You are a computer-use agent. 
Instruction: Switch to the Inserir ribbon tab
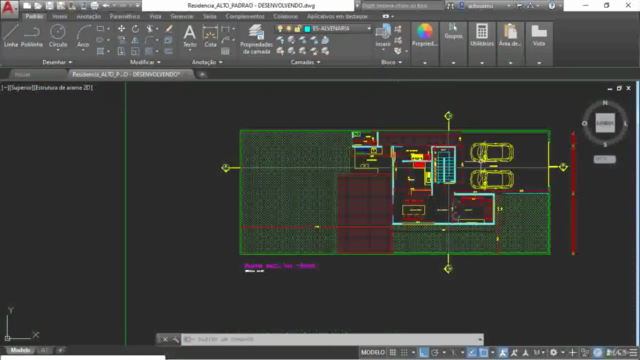click(x=60, y=16)
